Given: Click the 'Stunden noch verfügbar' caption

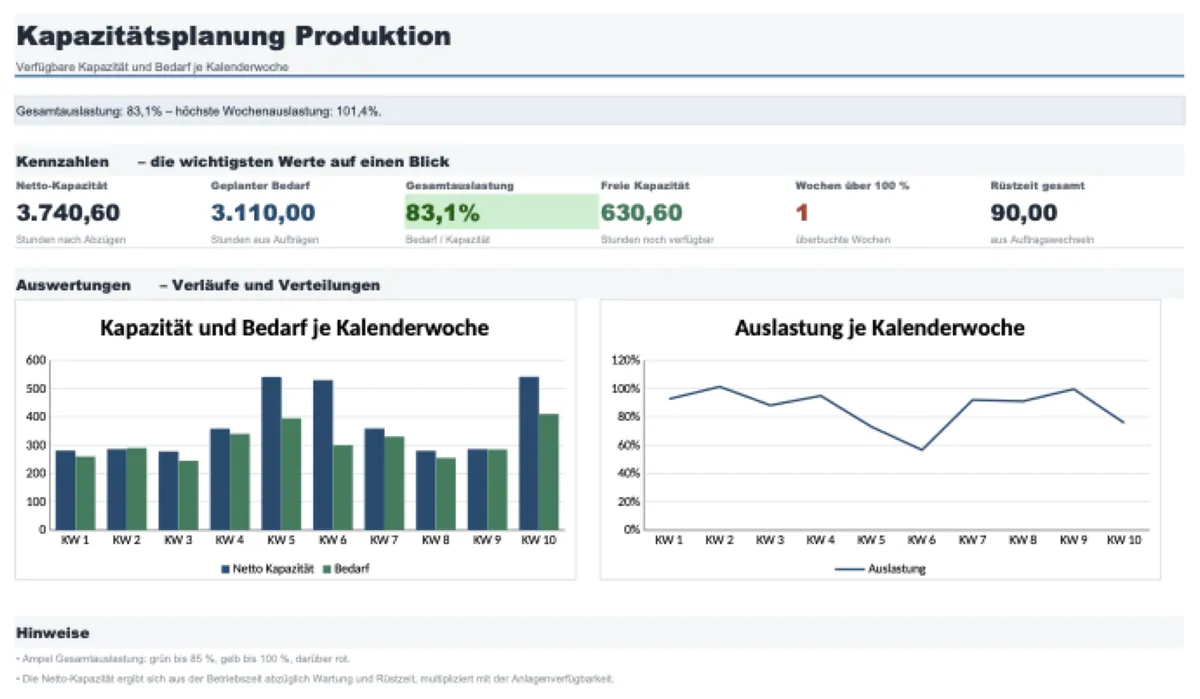Looking at the screenshot, I should 657,240.
